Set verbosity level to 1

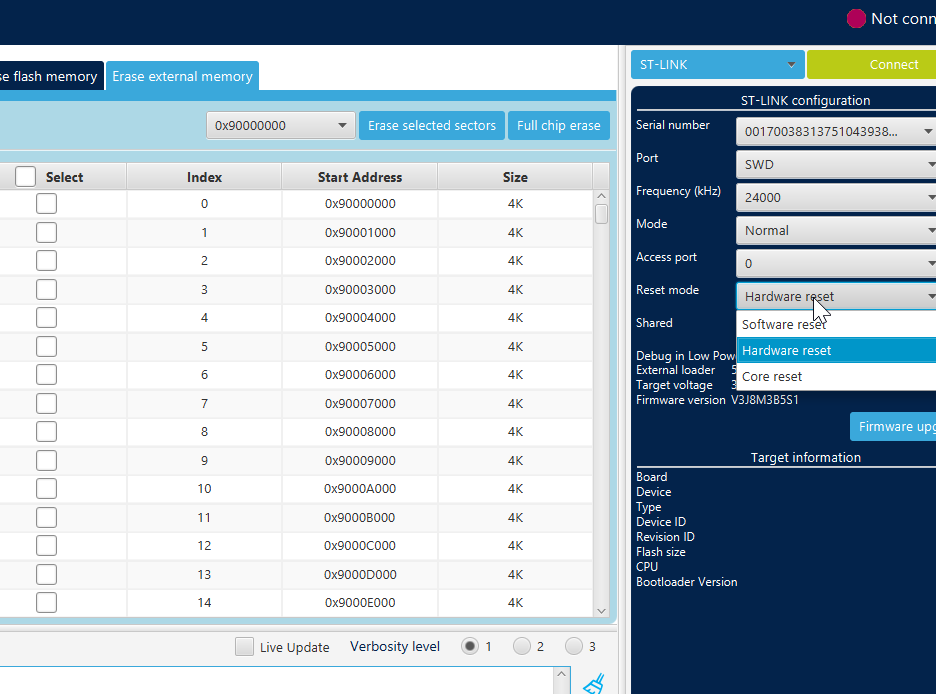(x=470, y=646)
